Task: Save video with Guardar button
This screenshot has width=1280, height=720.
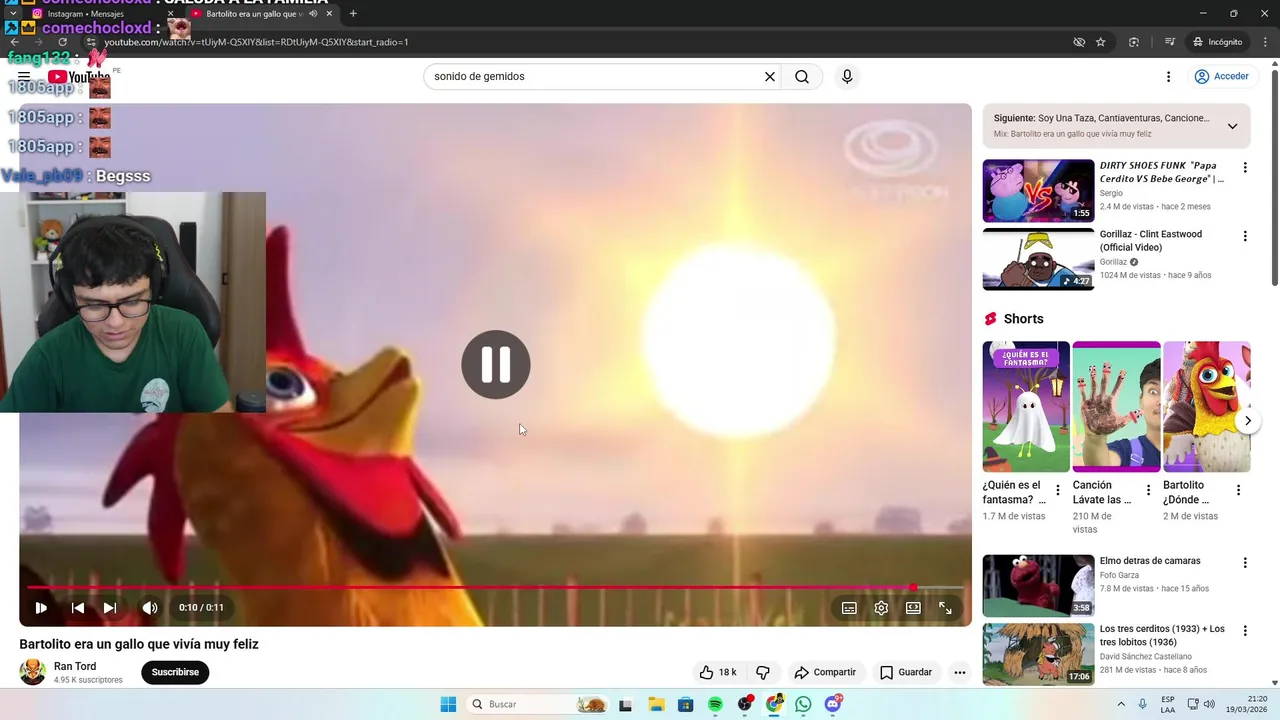Action: (905, 673)
